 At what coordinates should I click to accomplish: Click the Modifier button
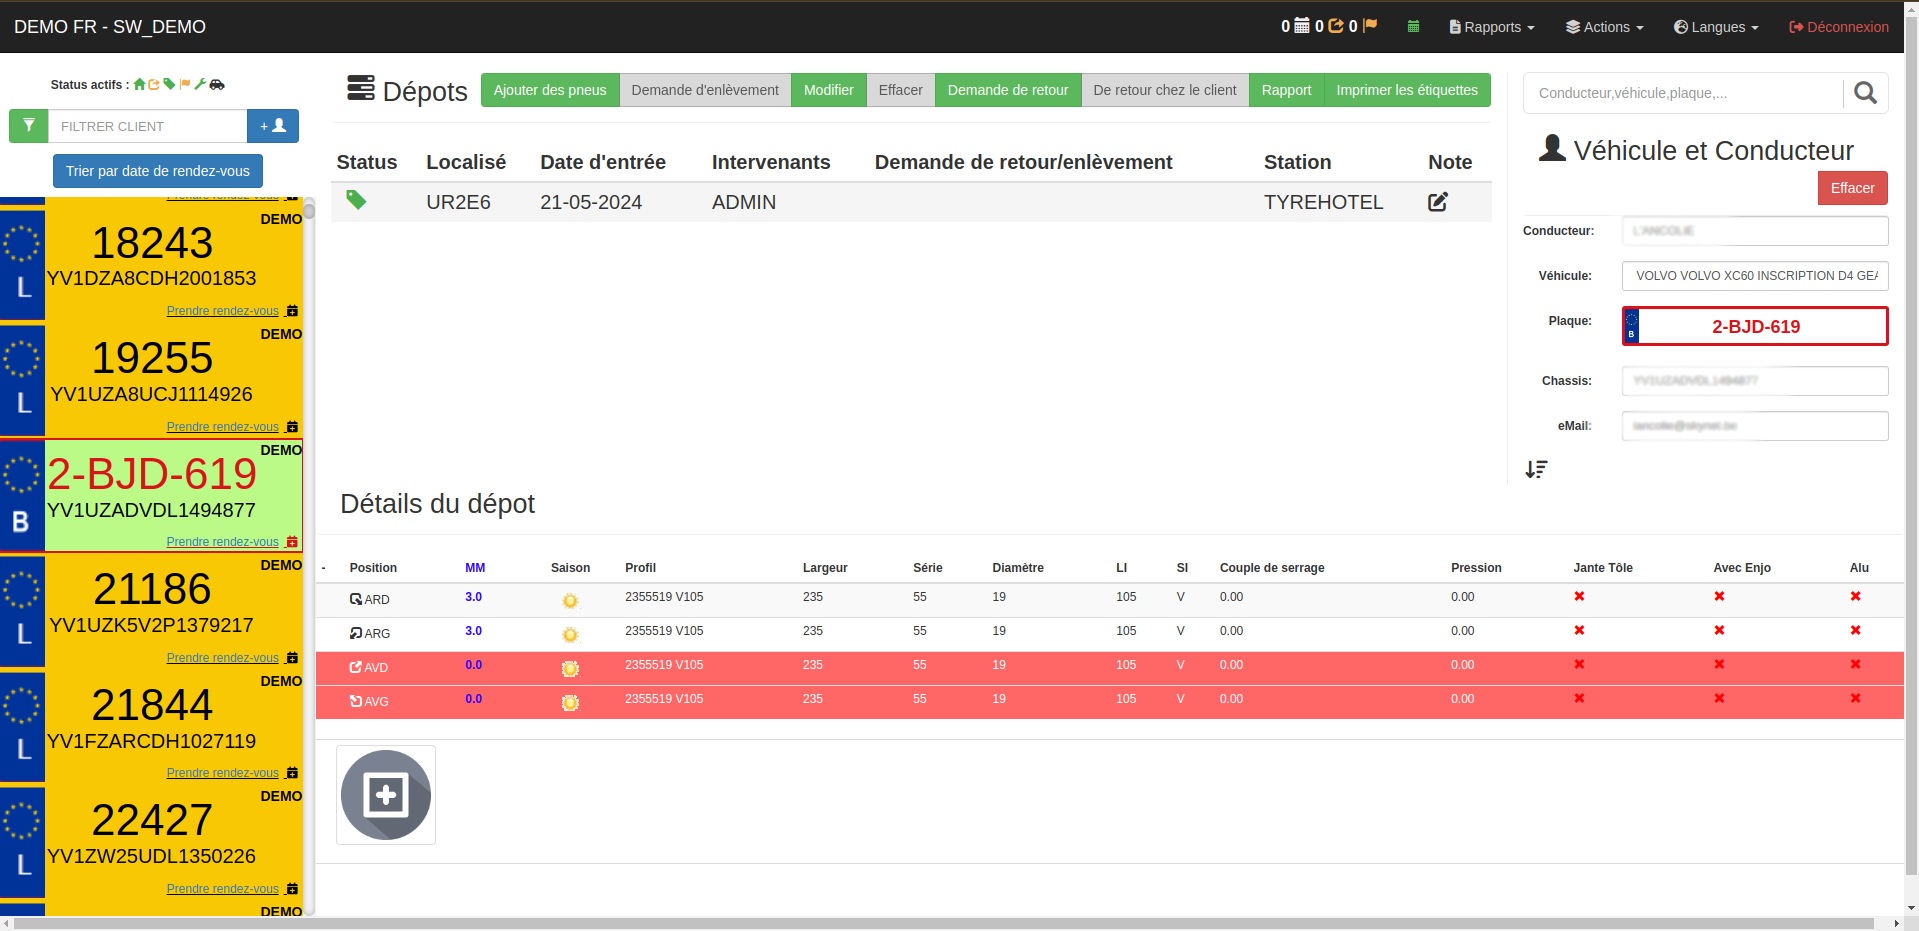point(829,90)
